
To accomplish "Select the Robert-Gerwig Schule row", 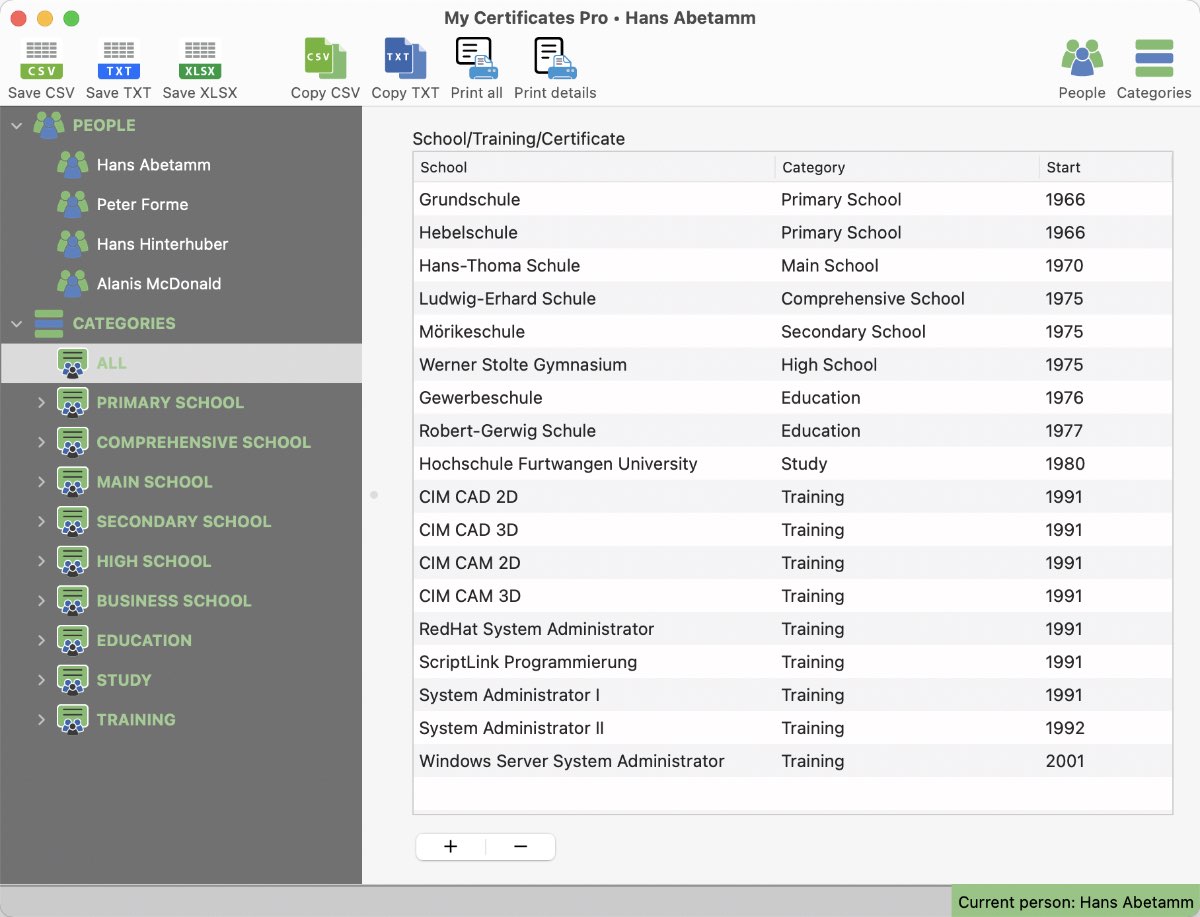I will pos(792,430).
